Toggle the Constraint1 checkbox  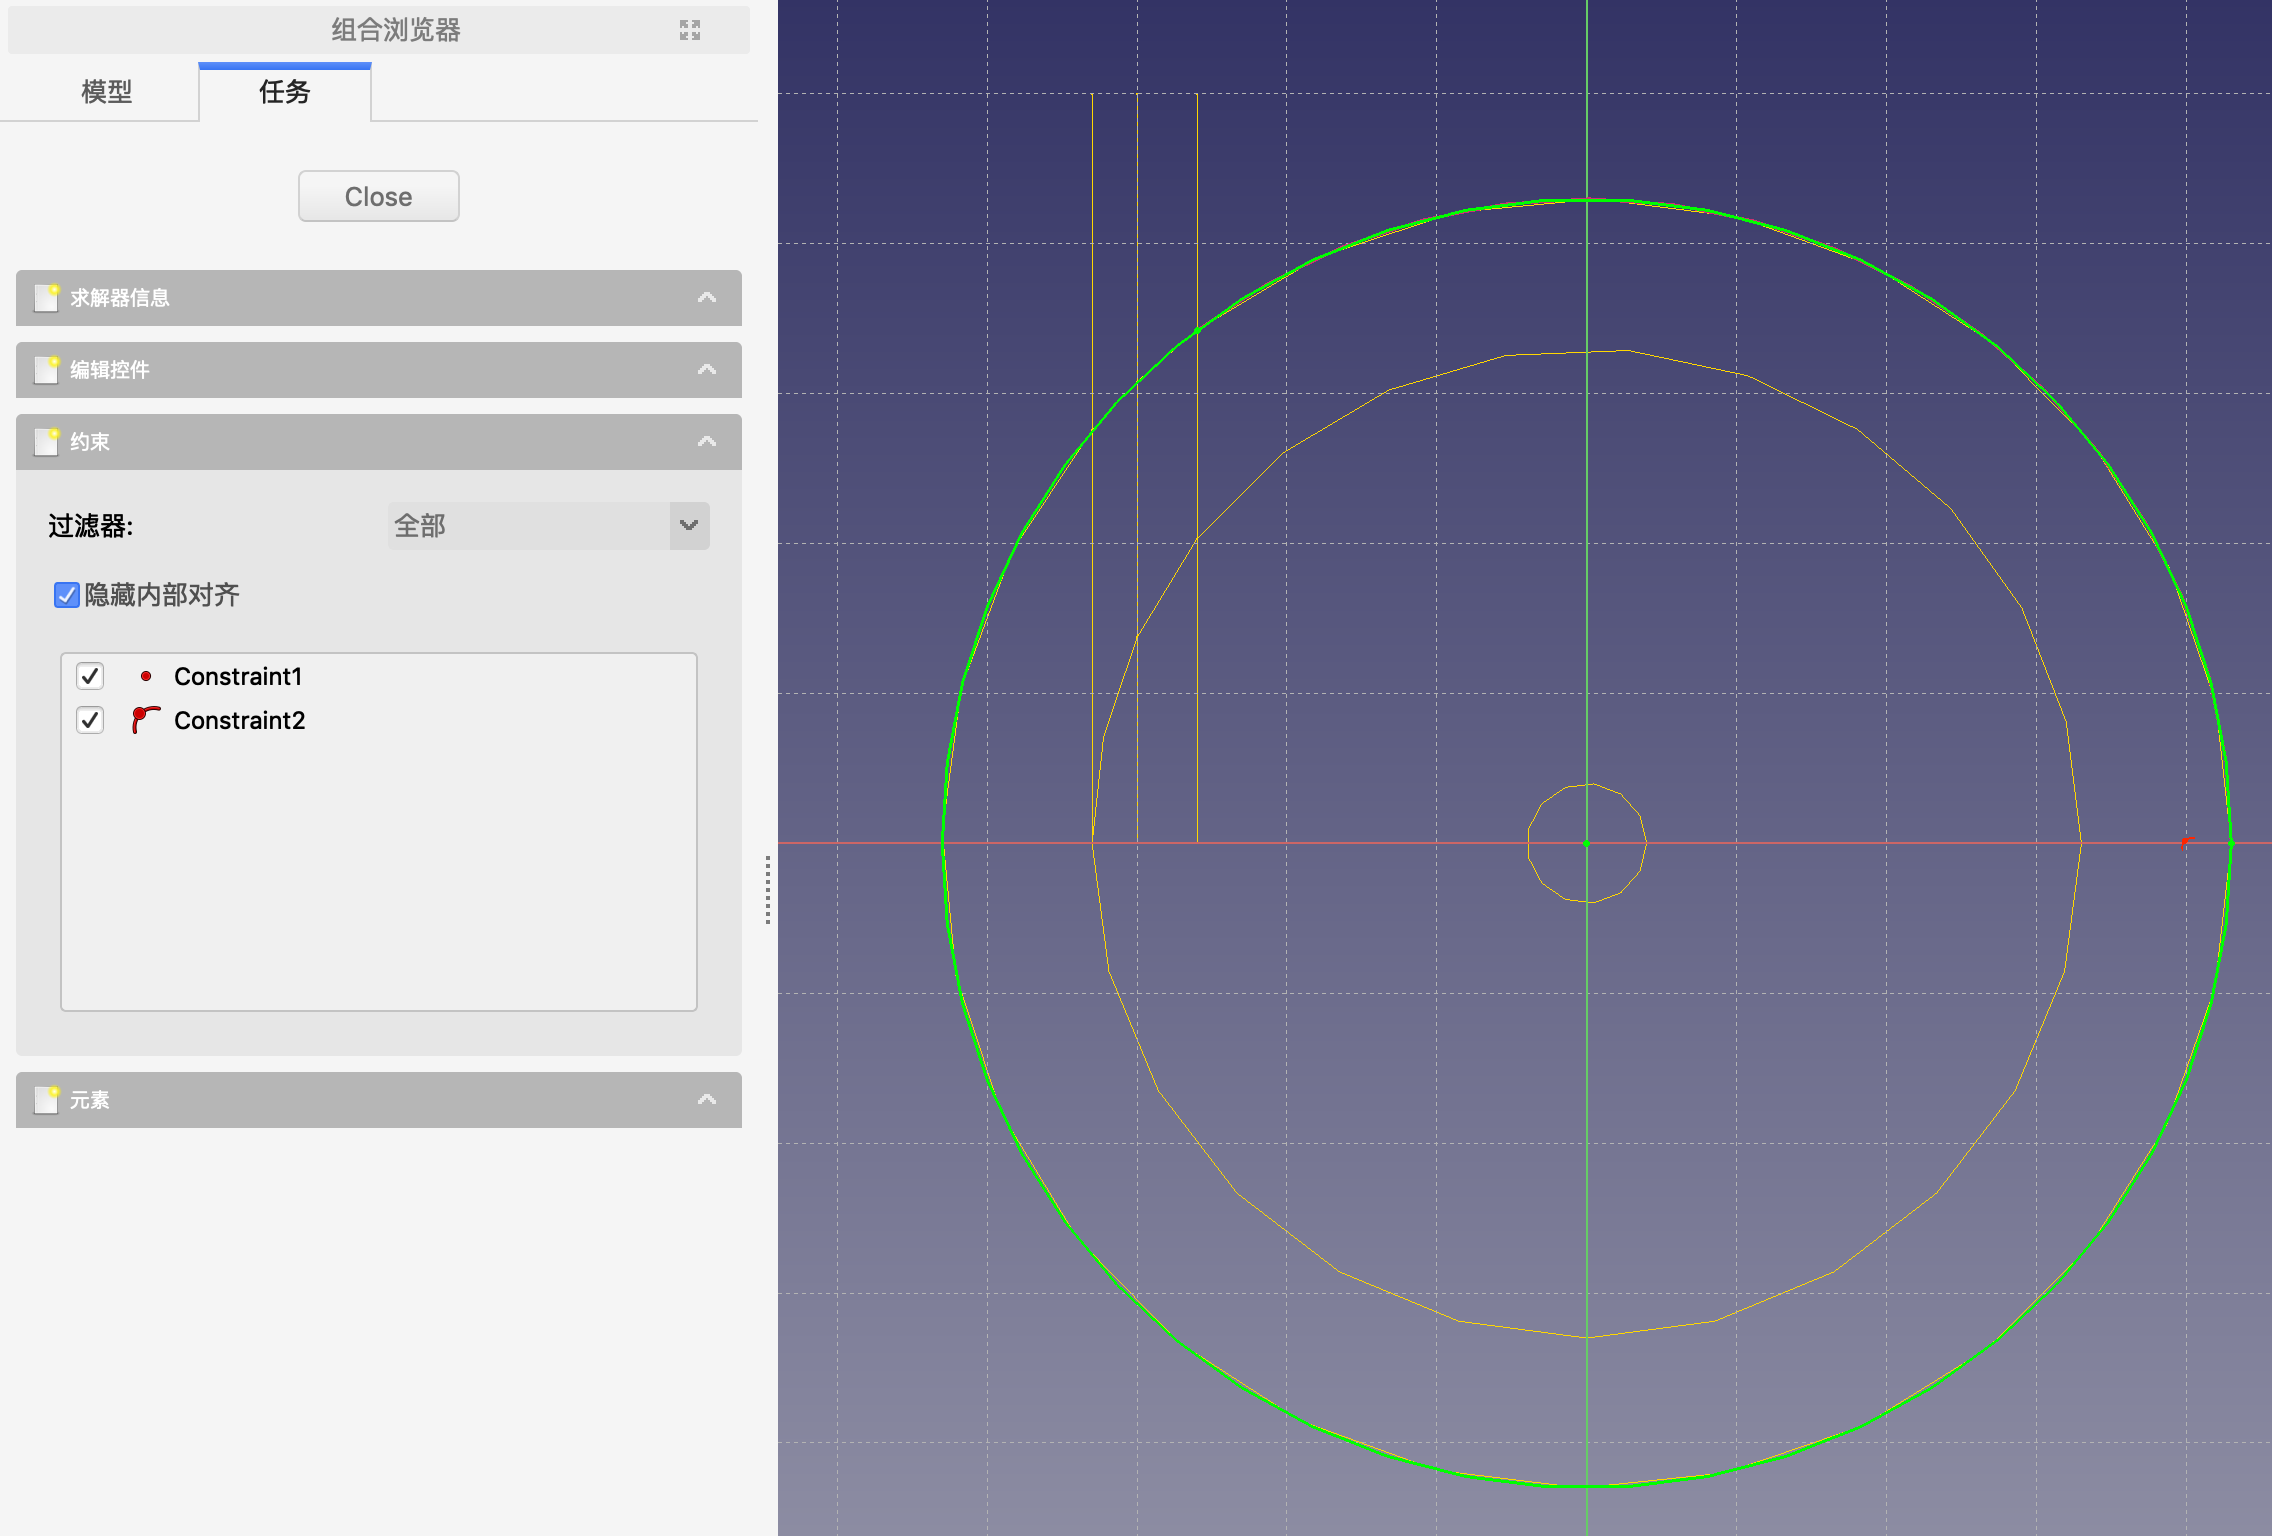pos(90,677)
